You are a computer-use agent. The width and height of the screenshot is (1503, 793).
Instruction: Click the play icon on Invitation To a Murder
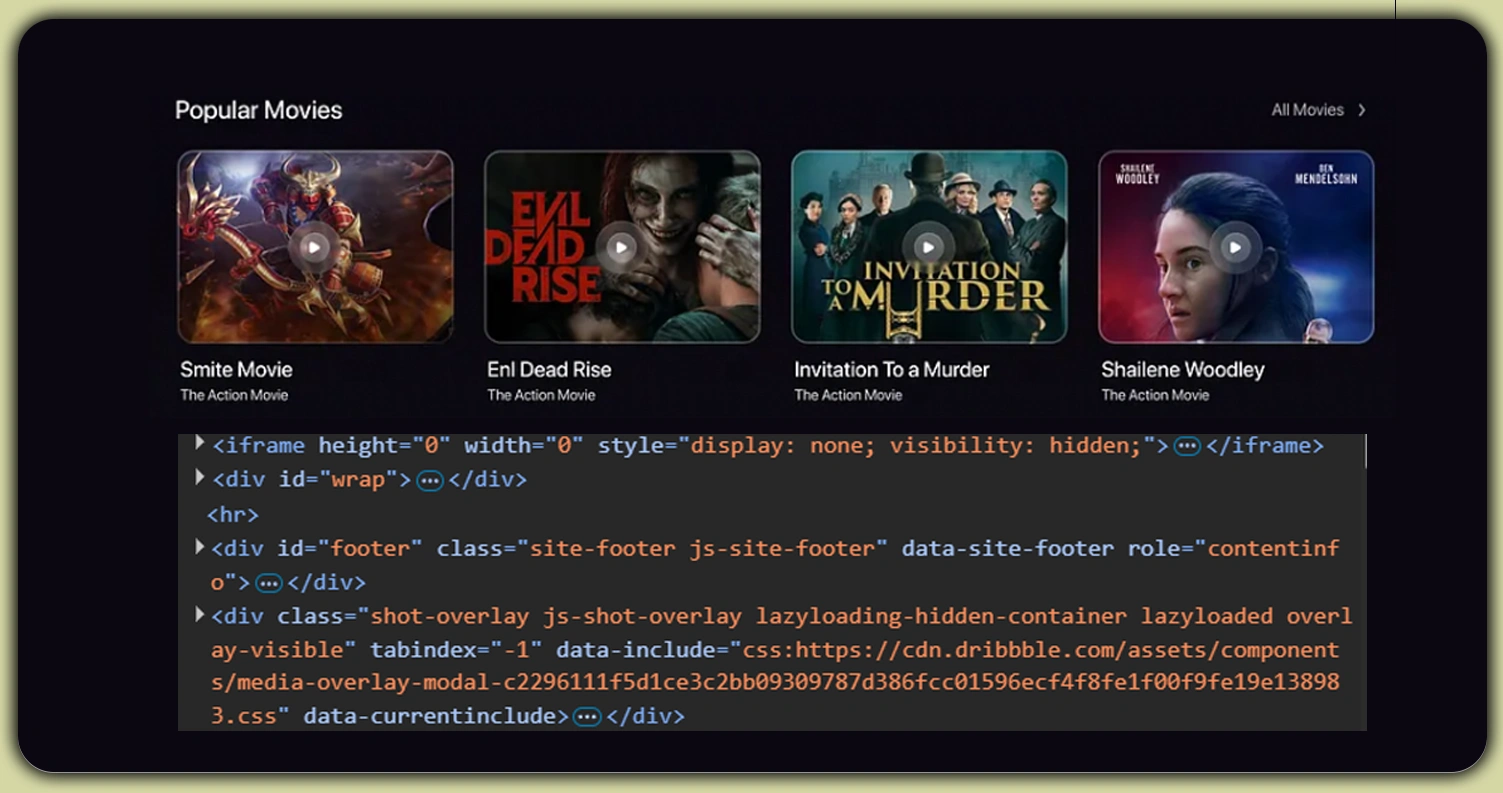[x=927, y=247]
